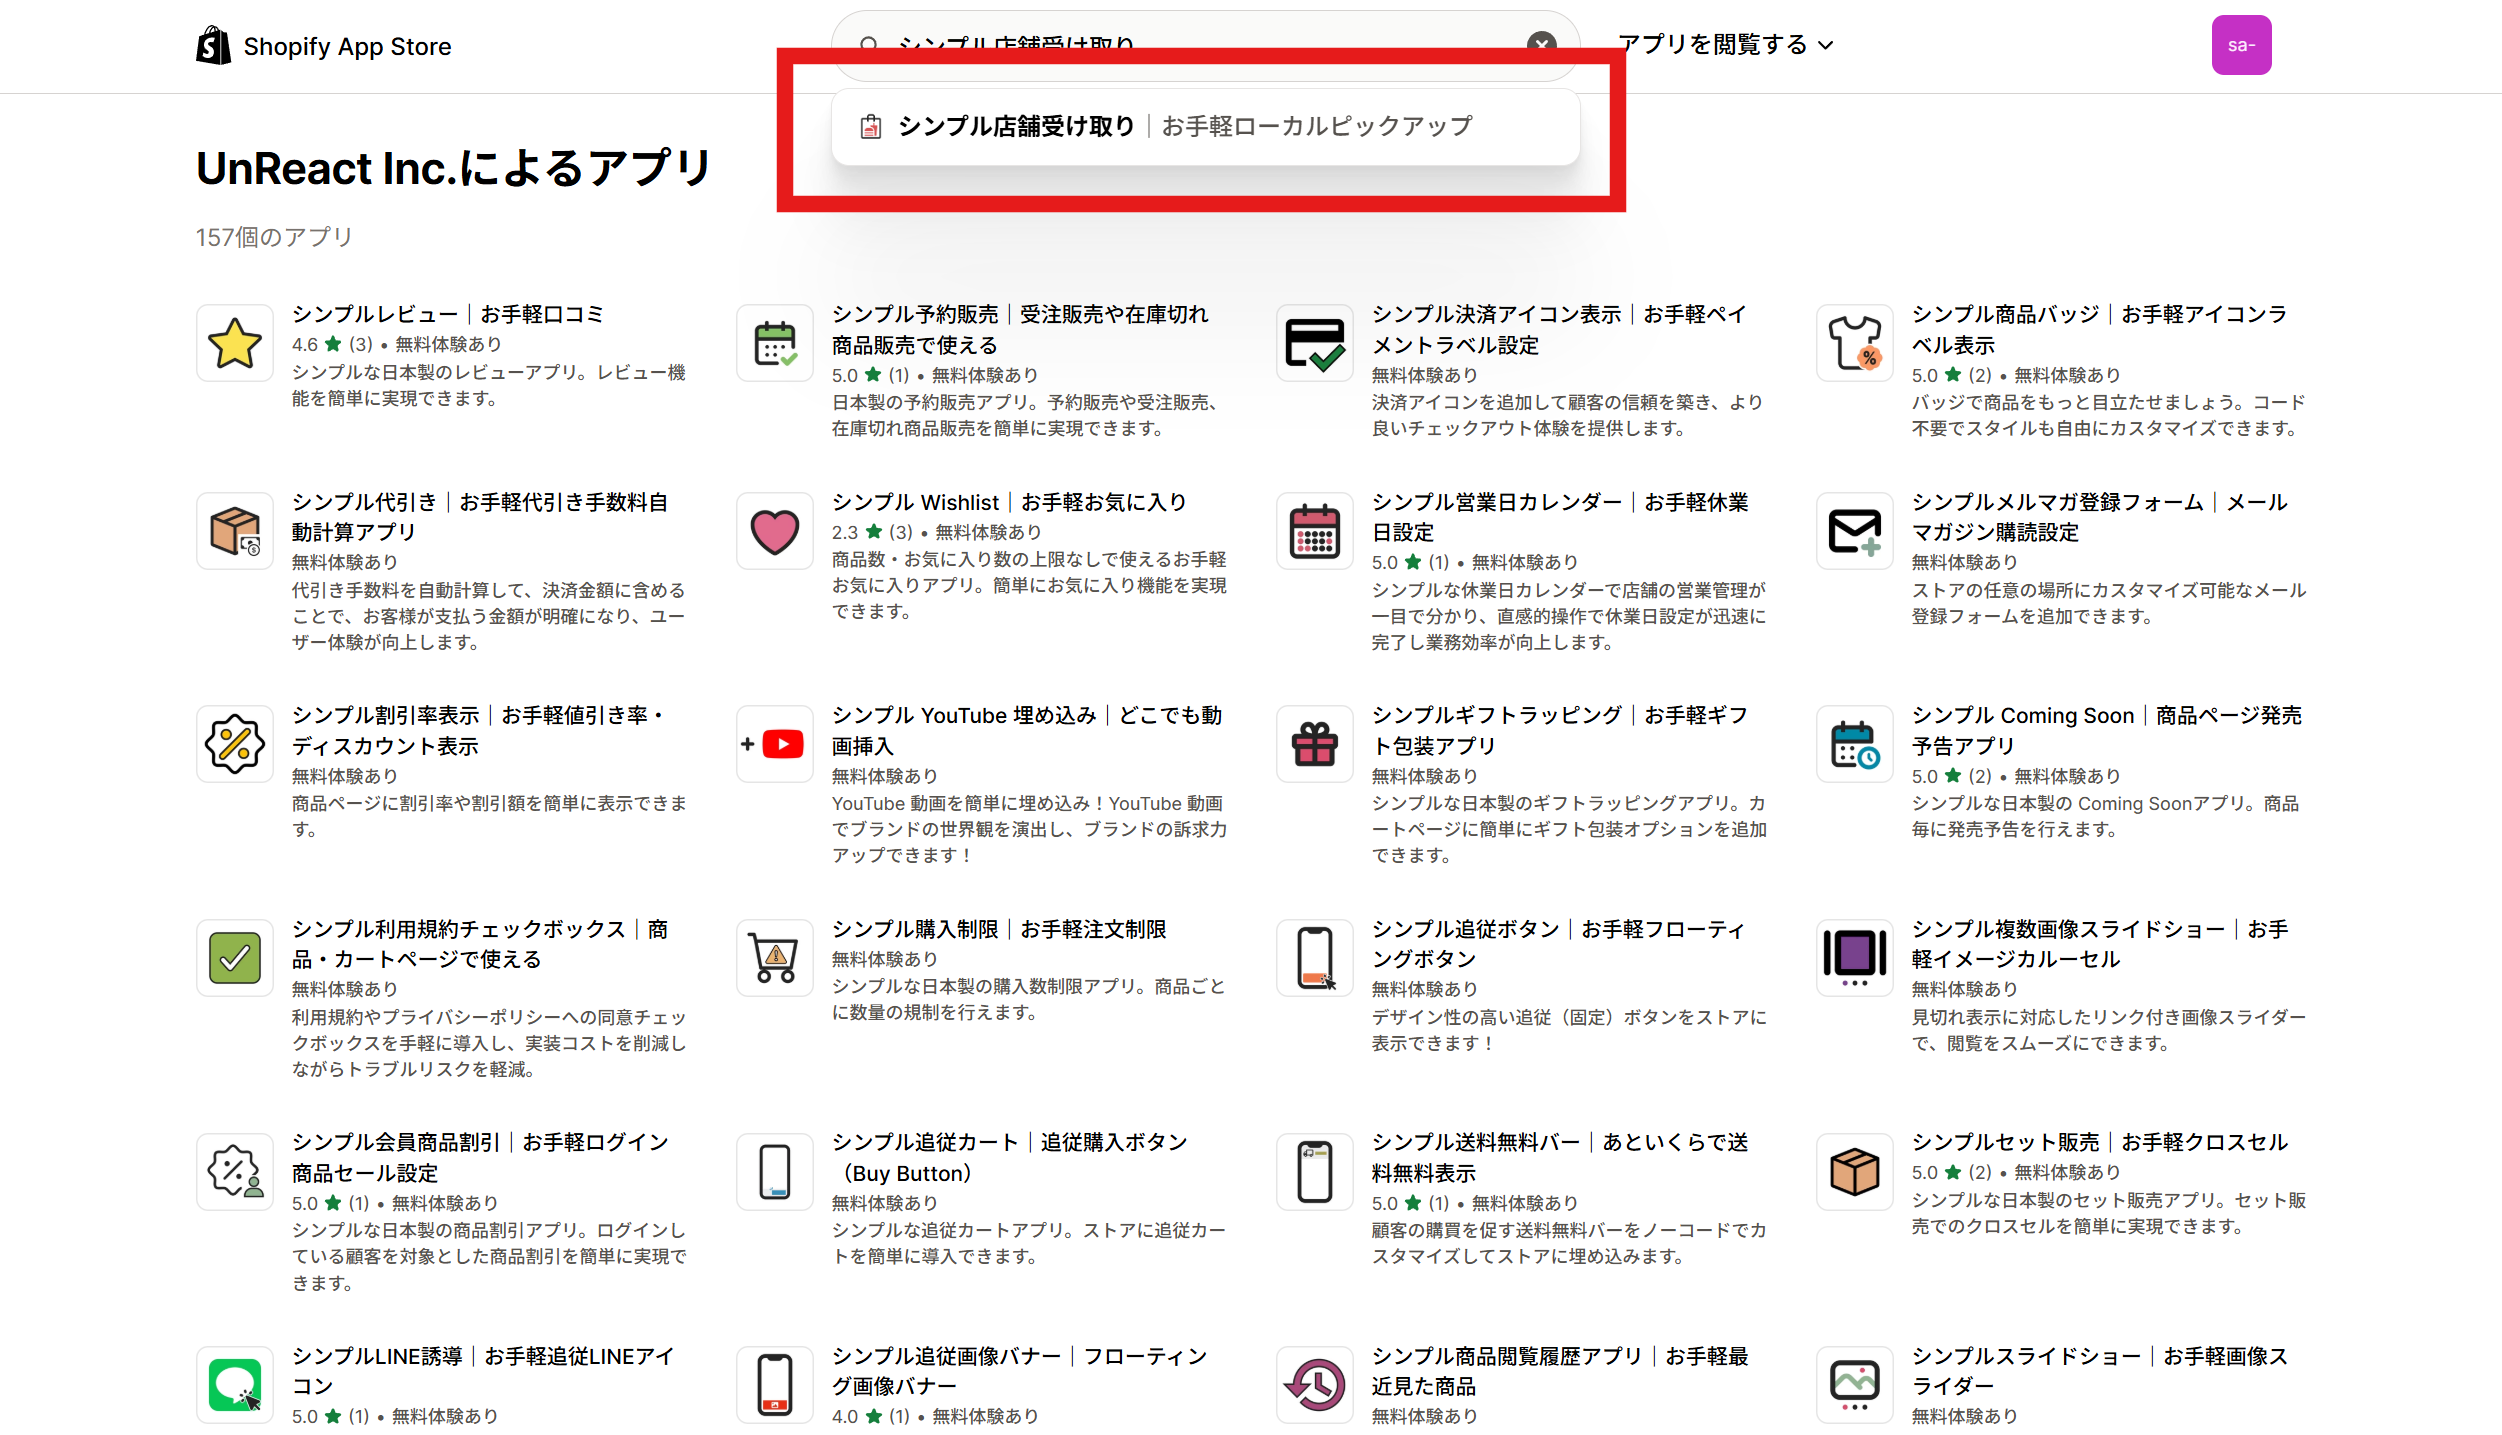Click the percent badge icon for シンプル割引率表示
2502x1435 pixels.
pos(235,744)
